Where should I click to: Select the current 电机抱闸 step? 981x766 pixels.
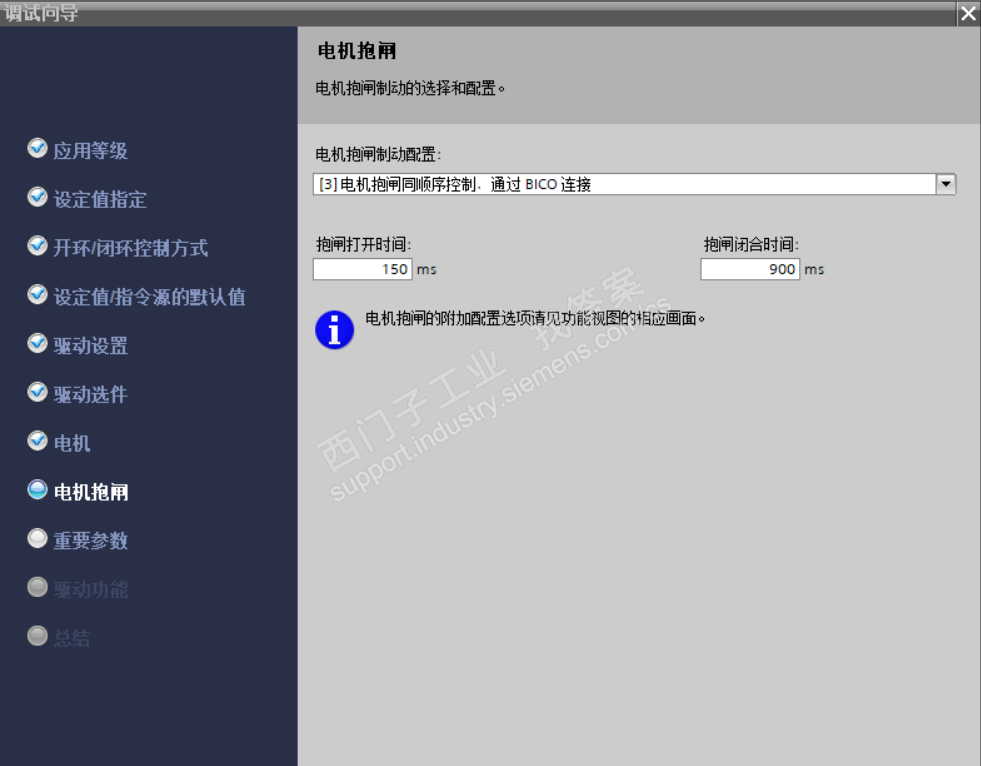[x=91, y=493]
